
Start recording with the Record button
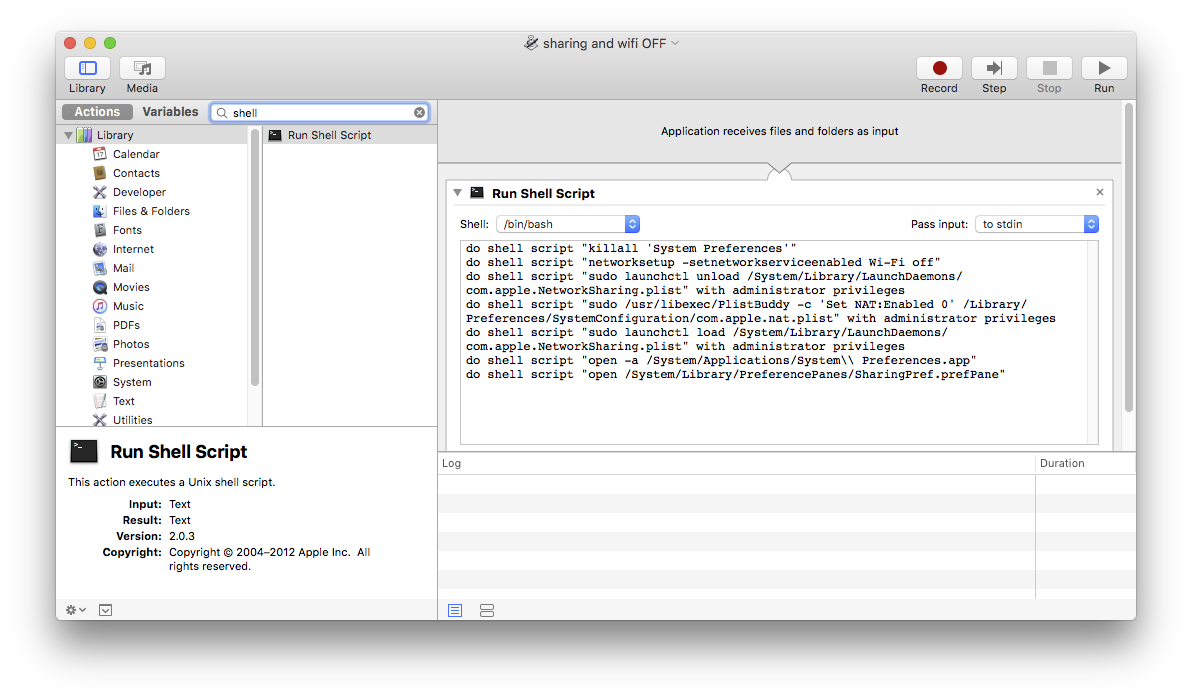coord(940,68)
